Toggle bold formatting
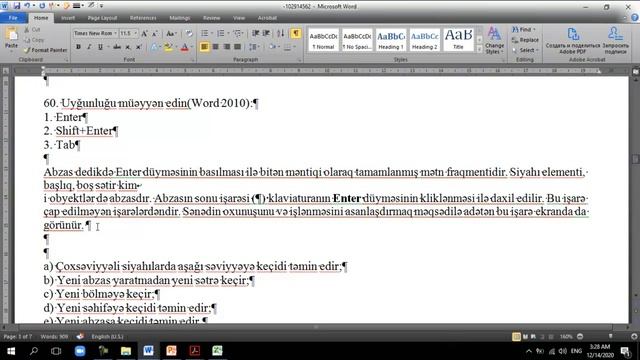Screen dimensions: 640x360 (78, 47)
